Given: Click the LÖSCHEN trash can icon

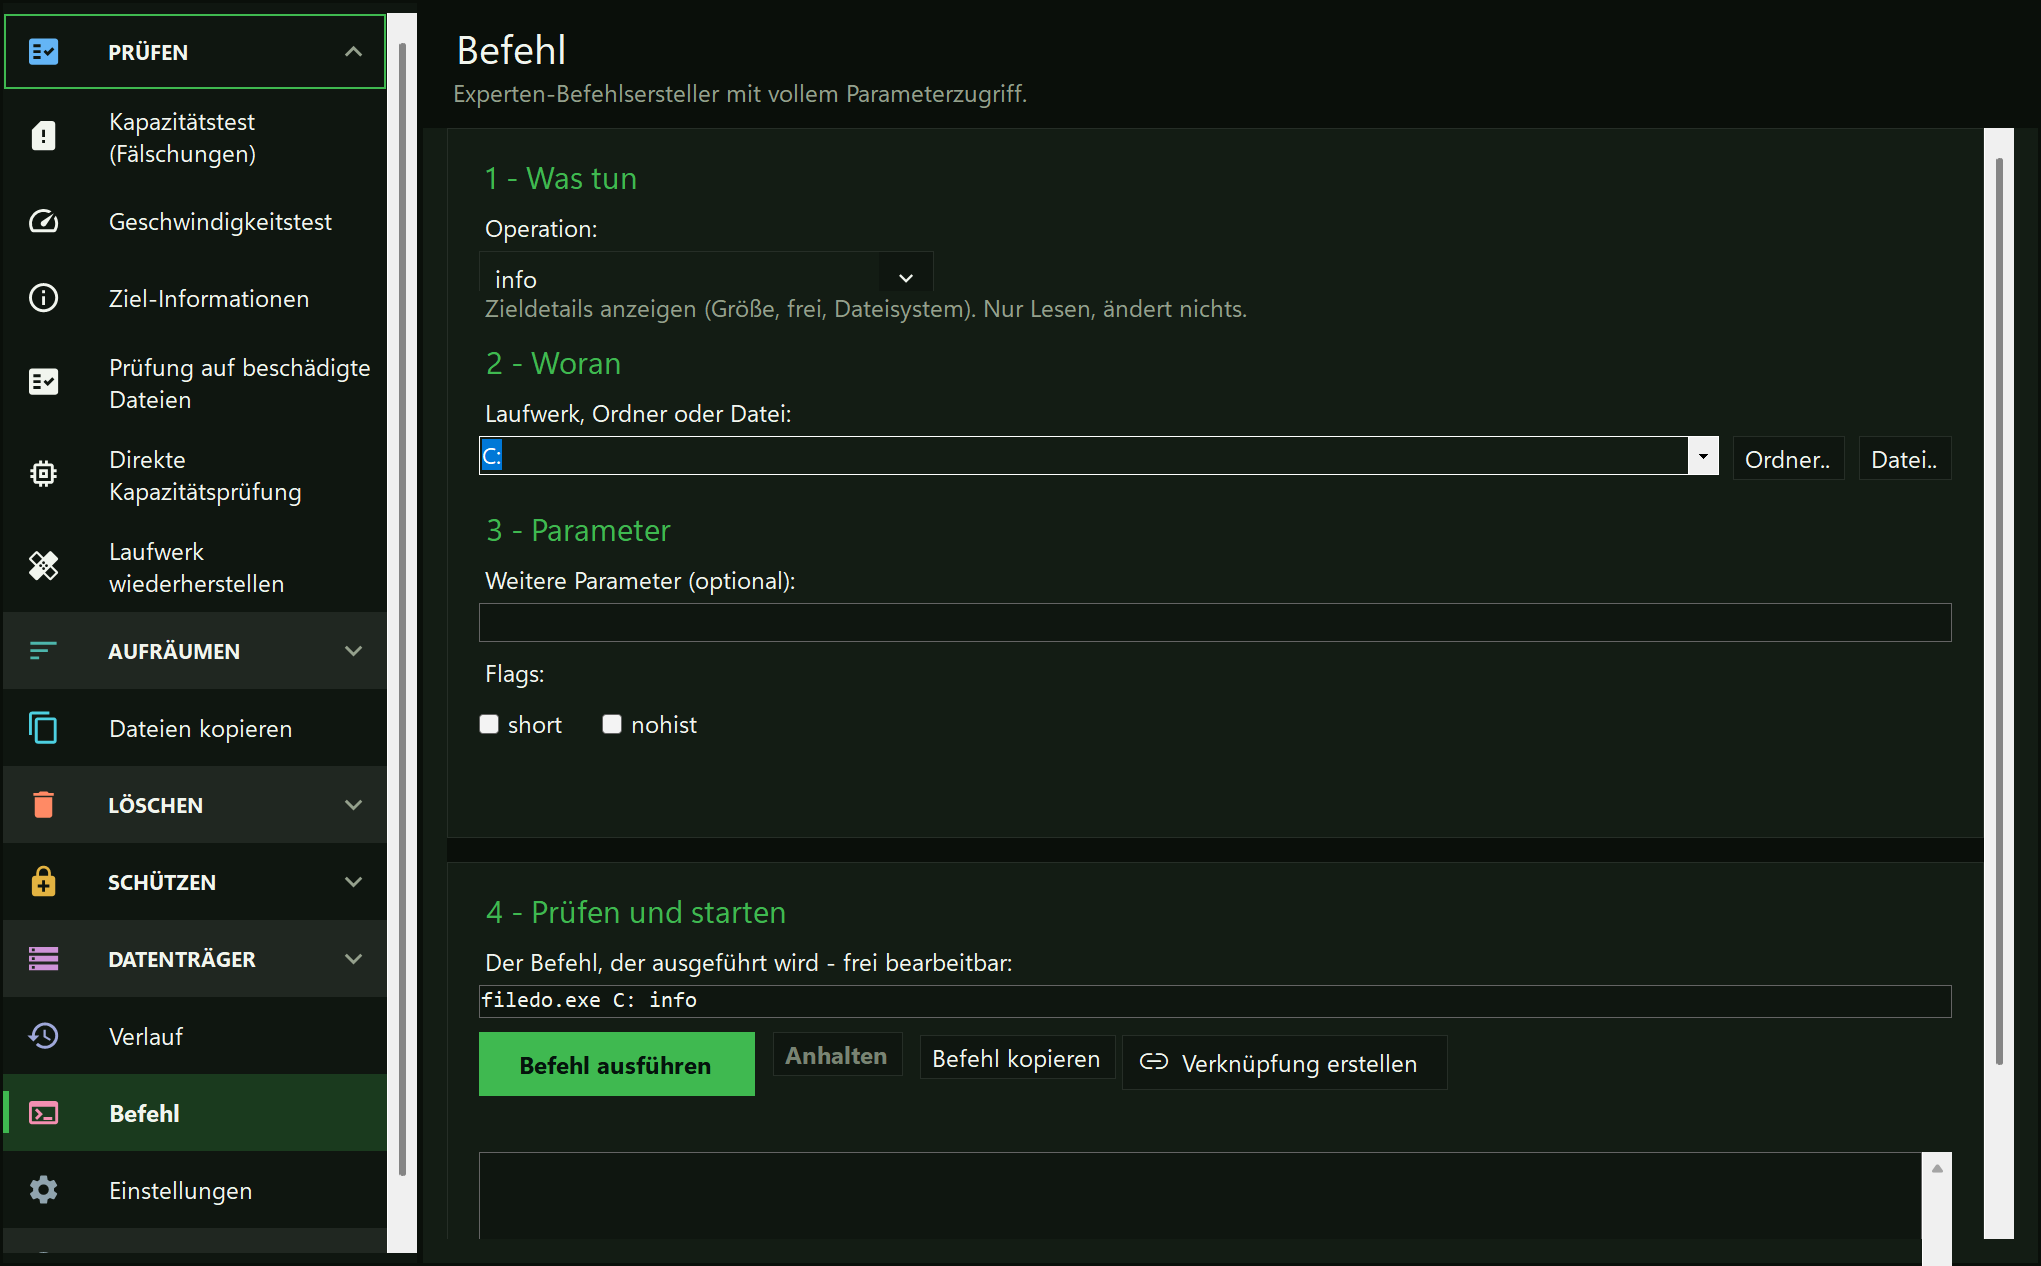Looking at the screenshot, I should point(43,805).
